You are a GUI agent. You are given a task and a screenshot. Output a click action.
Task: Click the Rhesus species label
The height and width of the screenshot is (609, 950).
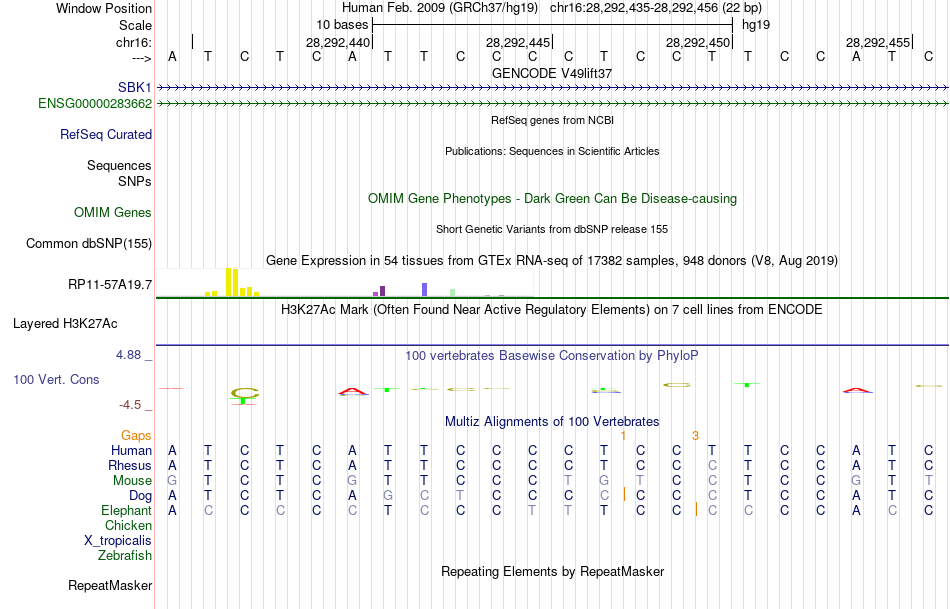(130, 465)
